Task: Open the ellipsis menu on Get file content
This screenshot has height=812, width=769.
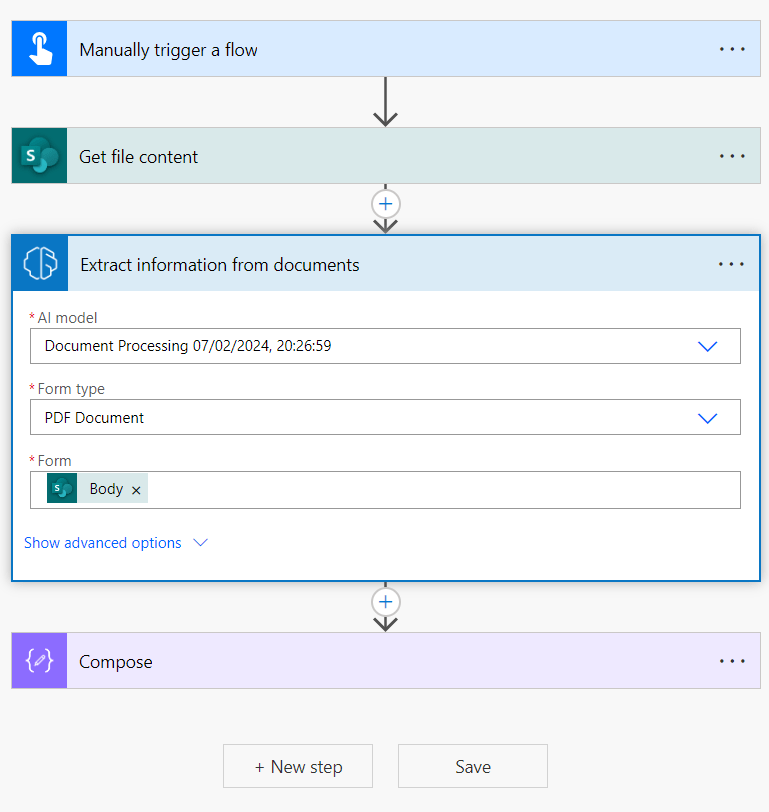Action: point(732,155)
